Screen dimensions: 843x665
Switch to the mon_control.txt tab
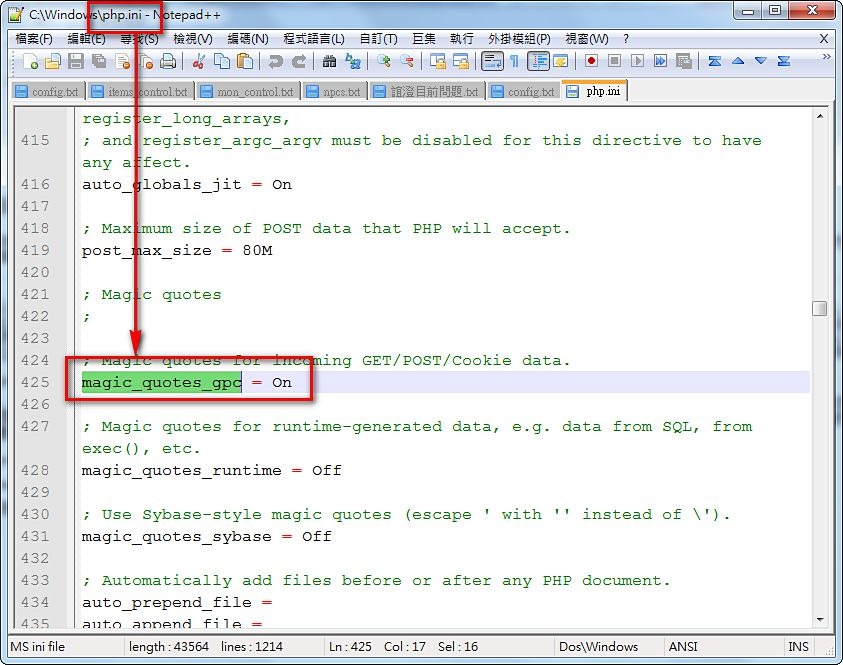click(x=249, y=92)
